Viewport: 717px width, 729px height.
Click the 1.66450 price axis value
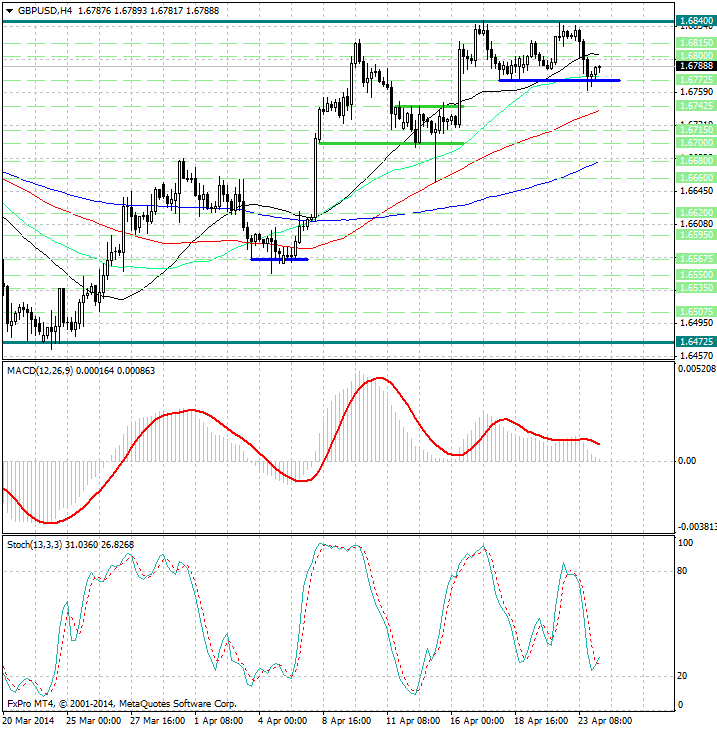coord(696,191)
